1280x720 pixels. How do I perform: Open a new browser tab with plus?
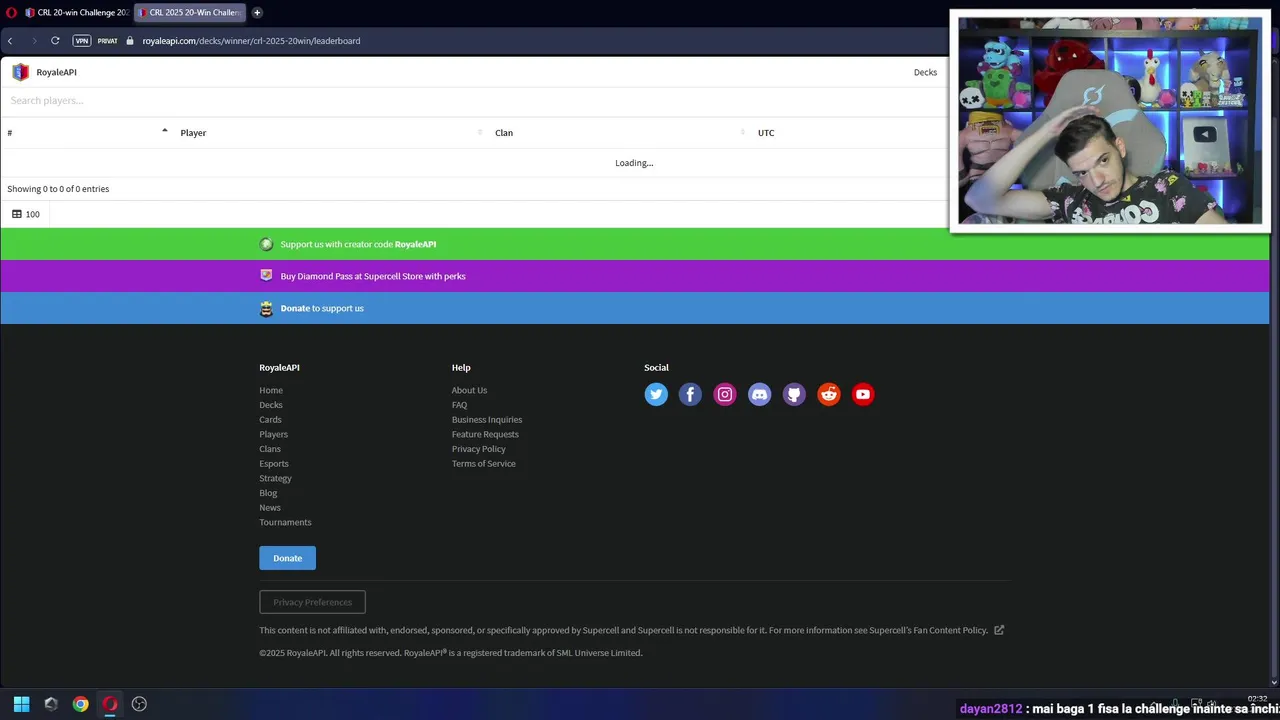pos(257,13)
